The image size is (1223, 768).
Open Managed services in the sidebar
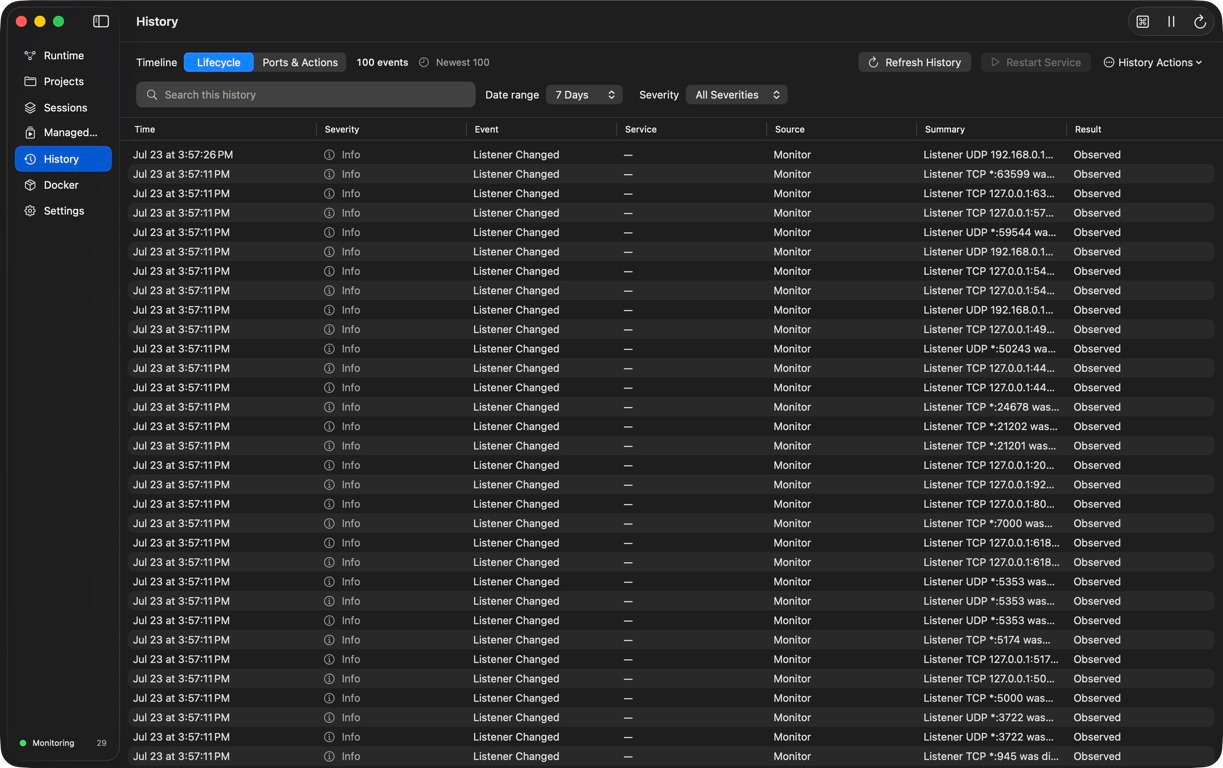pos(63,133)
